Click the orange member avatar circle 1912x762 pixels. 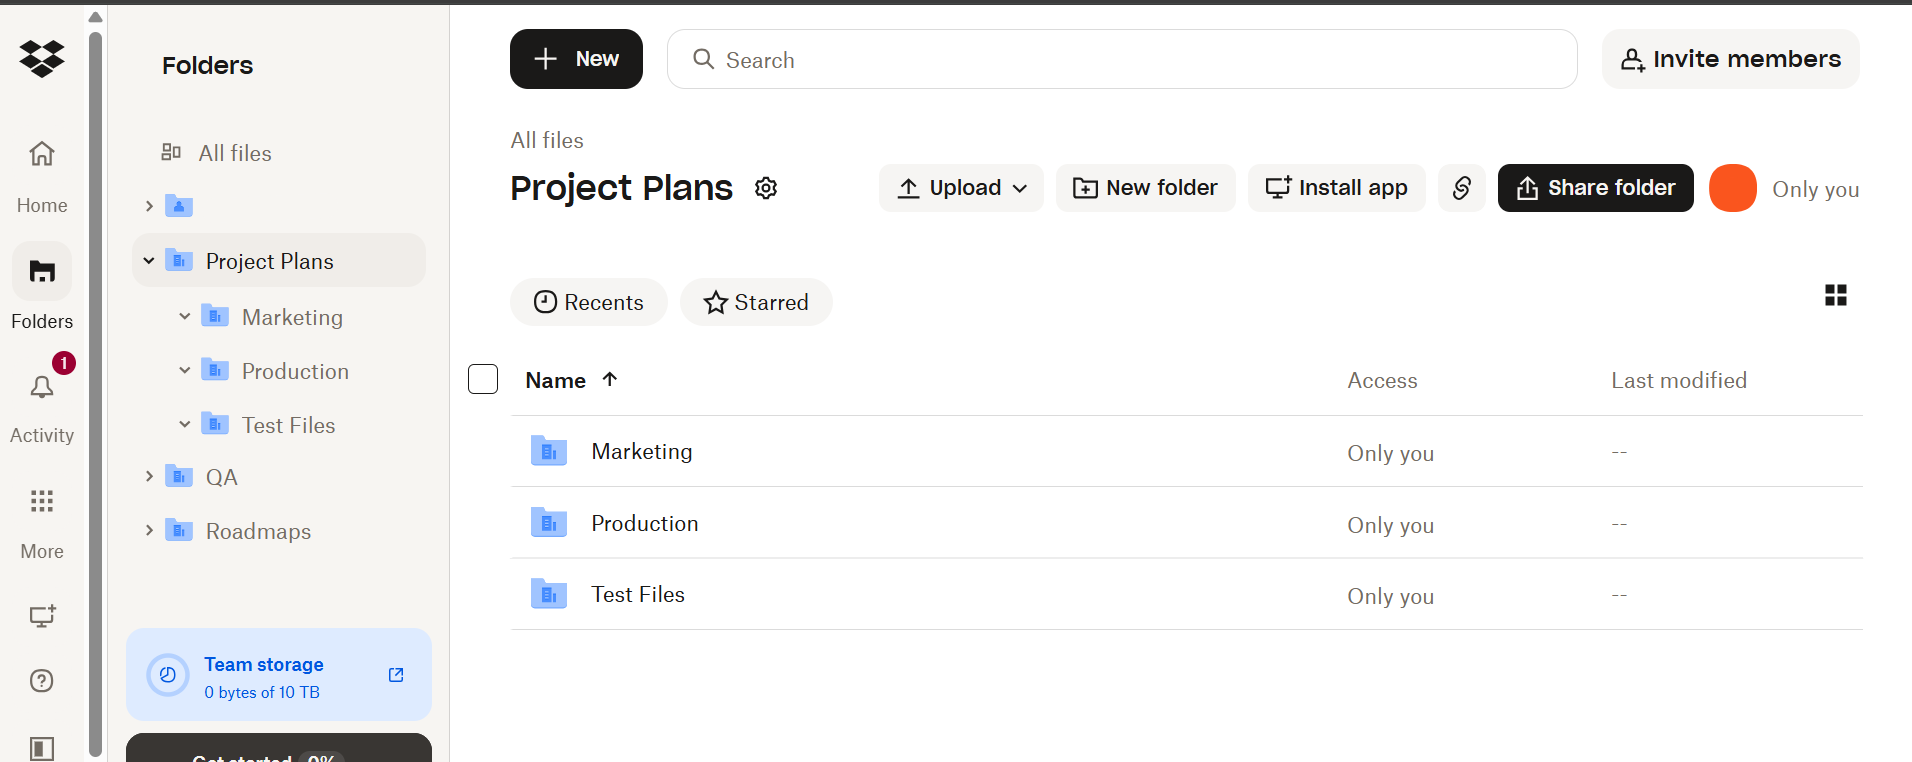click(x=1732, y=188)
